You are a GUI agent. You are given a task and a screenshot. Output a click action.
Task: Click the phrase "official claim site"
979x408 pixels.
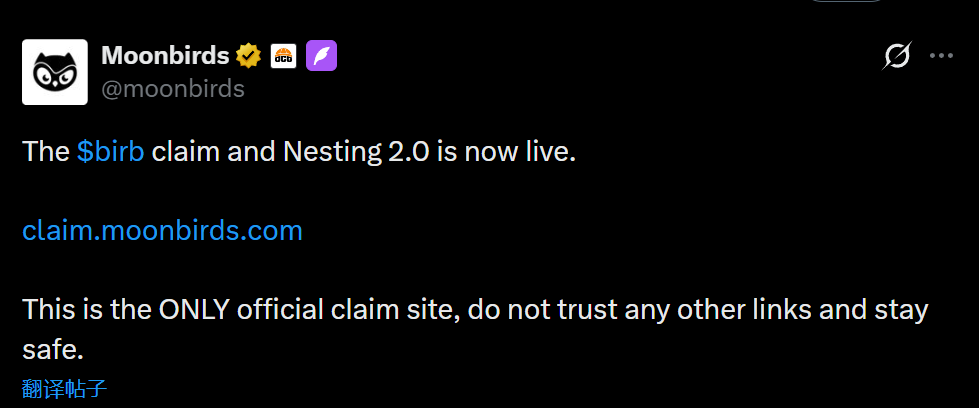point(351,309)
